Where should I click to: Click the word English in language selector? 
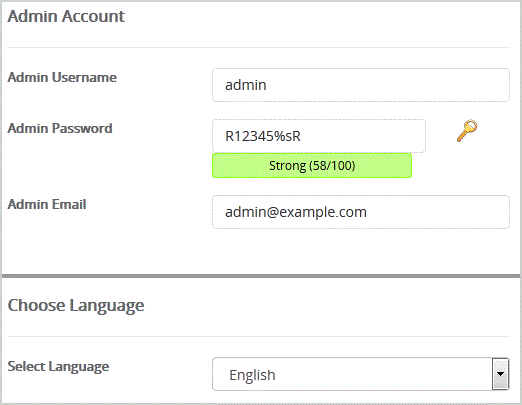(252, 375)
